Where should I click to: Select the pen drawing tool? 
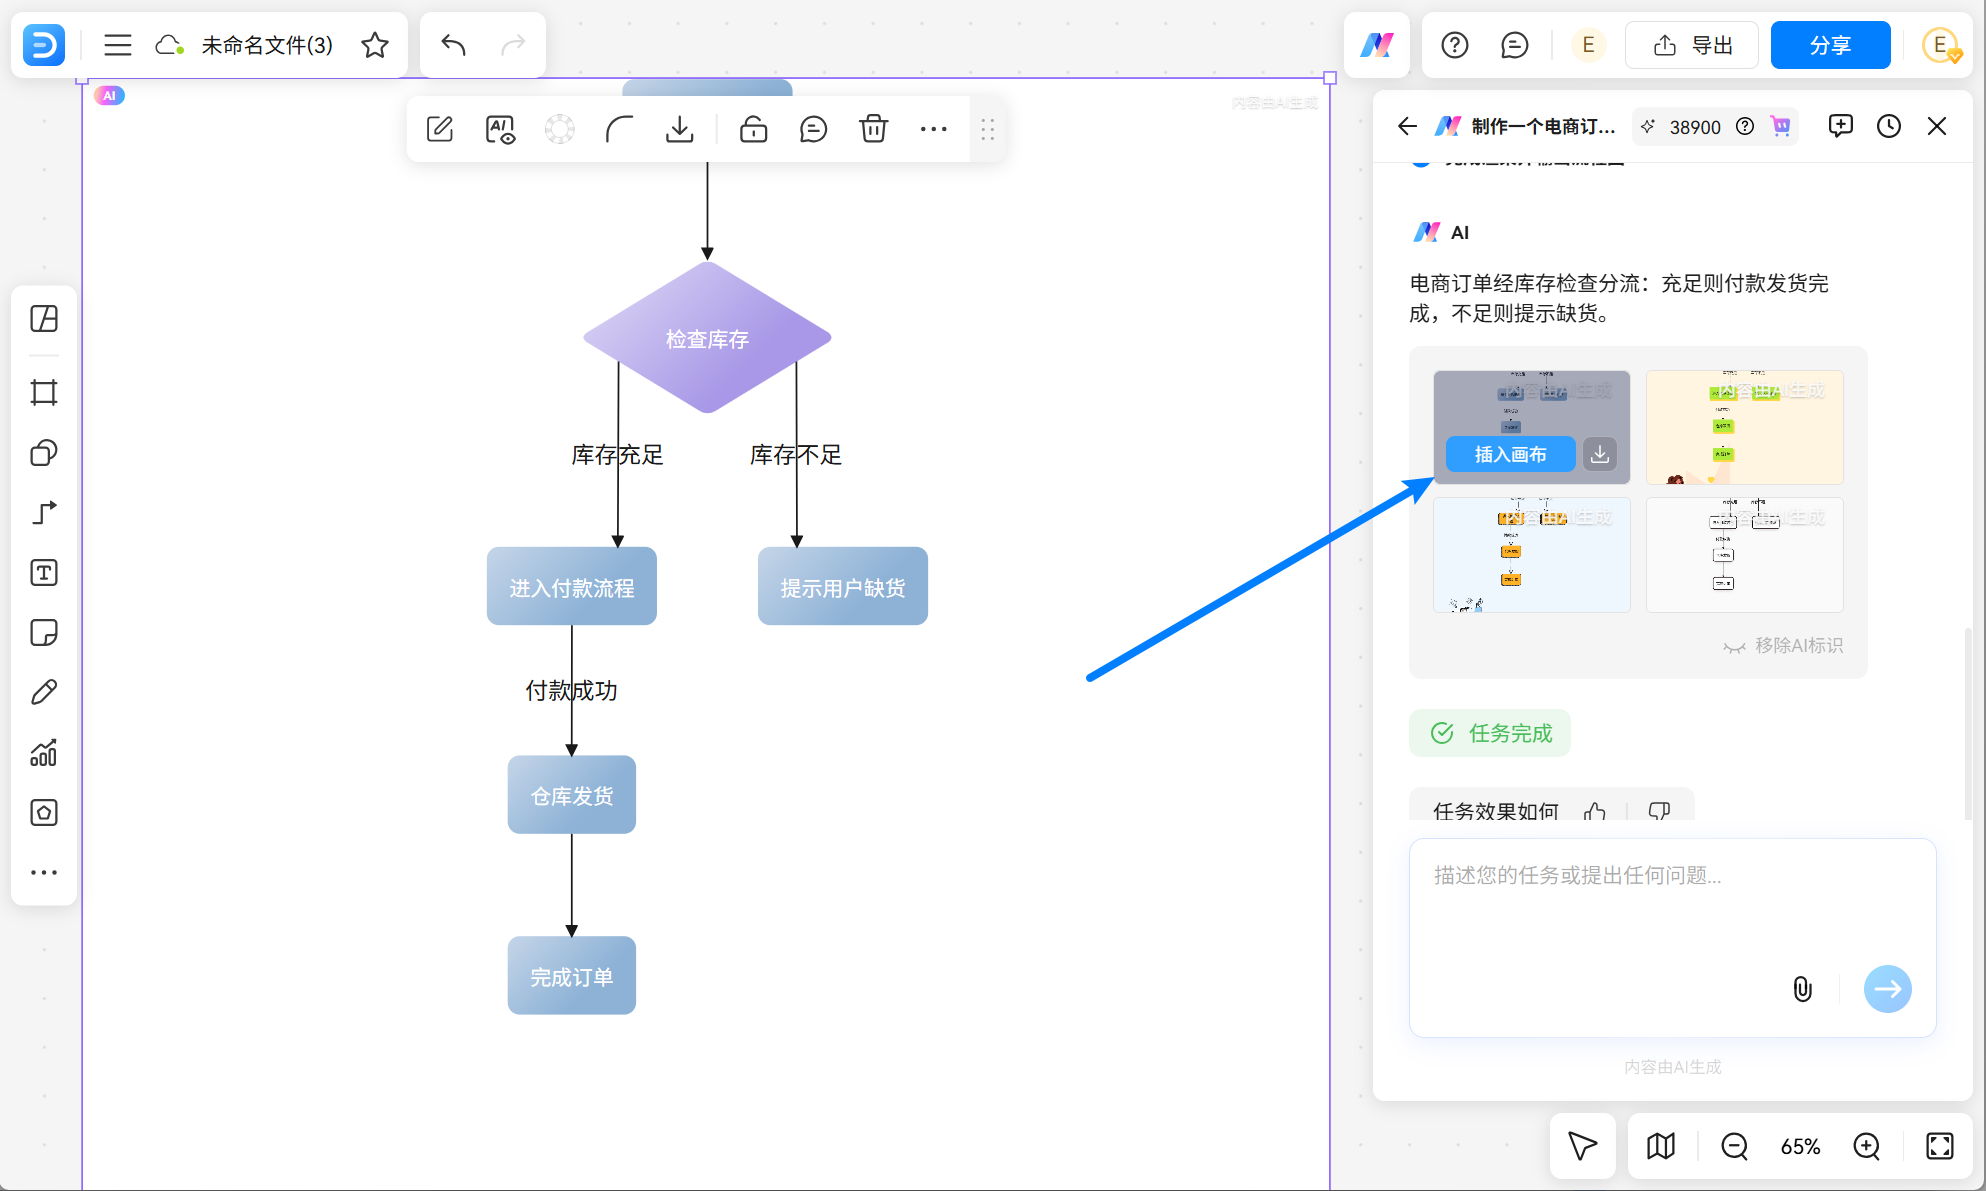[x=44, y=692]
